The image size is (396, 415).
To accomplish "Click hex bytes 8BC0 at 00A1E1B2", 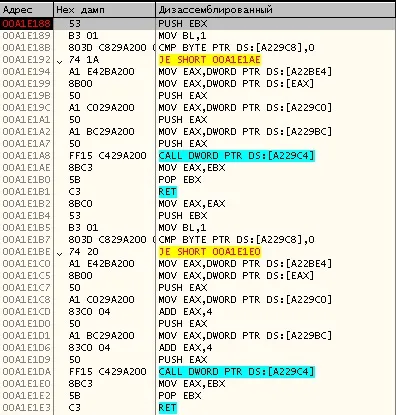I will pyautogui.click(x=80, y=204).
